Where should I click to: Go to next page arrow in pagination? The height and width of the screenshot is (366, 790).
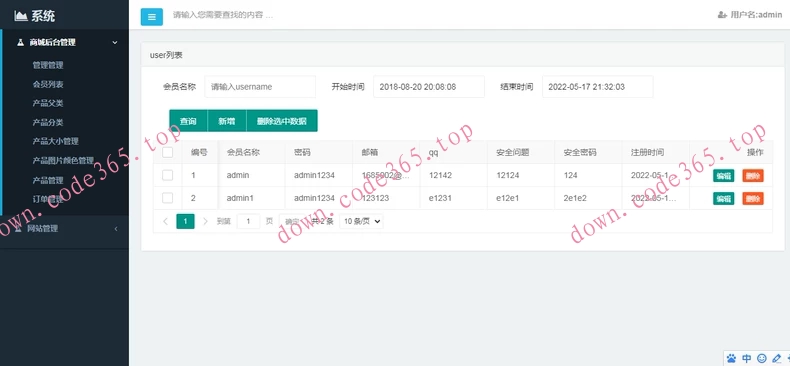tap(205, 221)
